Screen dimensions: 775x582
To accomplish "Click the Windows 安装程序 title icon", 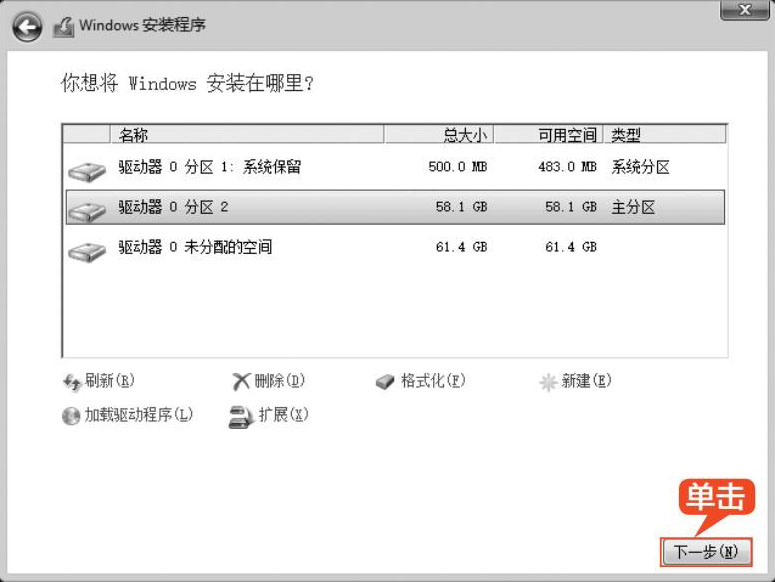I will pyautogui.click(x=63, y=27).
